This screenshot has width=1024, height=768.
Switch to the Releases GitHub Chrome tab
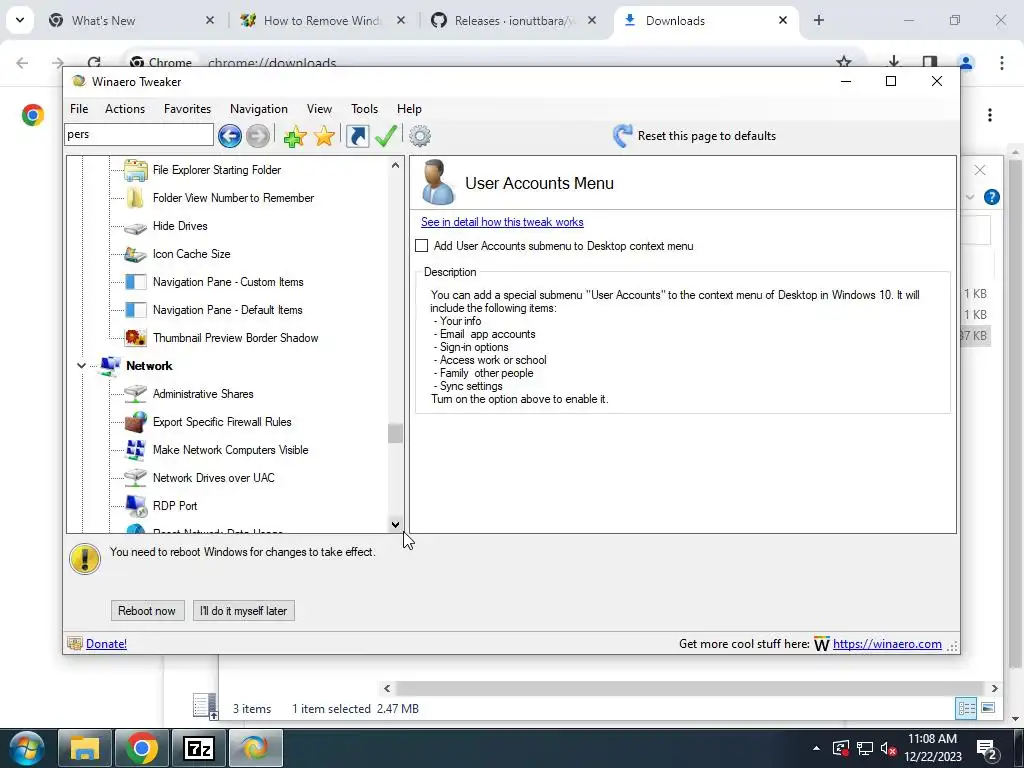tap(515, 21)
